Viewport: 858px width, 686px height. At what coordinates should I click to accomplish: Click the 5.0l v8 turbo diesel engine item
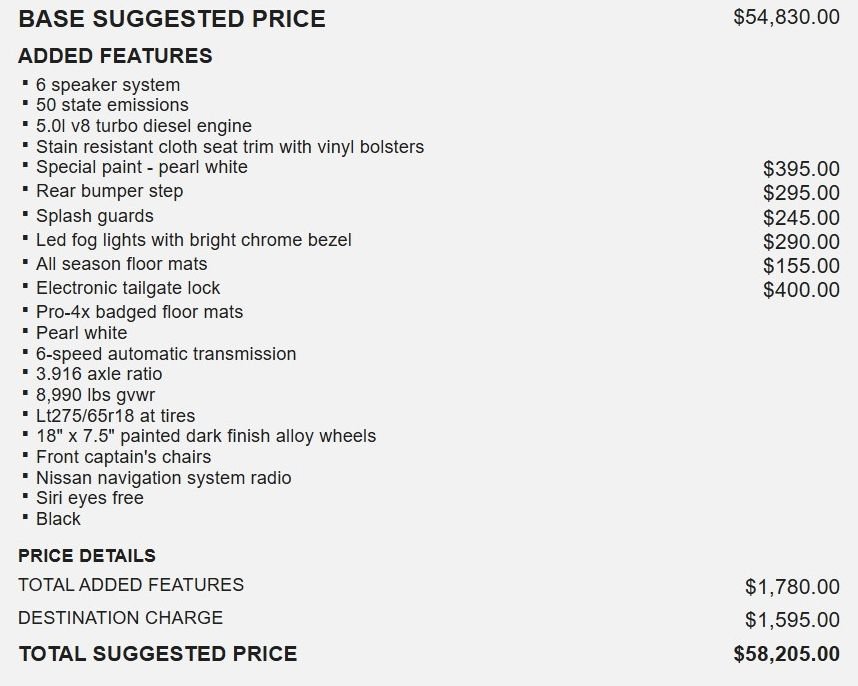(144, 126)
